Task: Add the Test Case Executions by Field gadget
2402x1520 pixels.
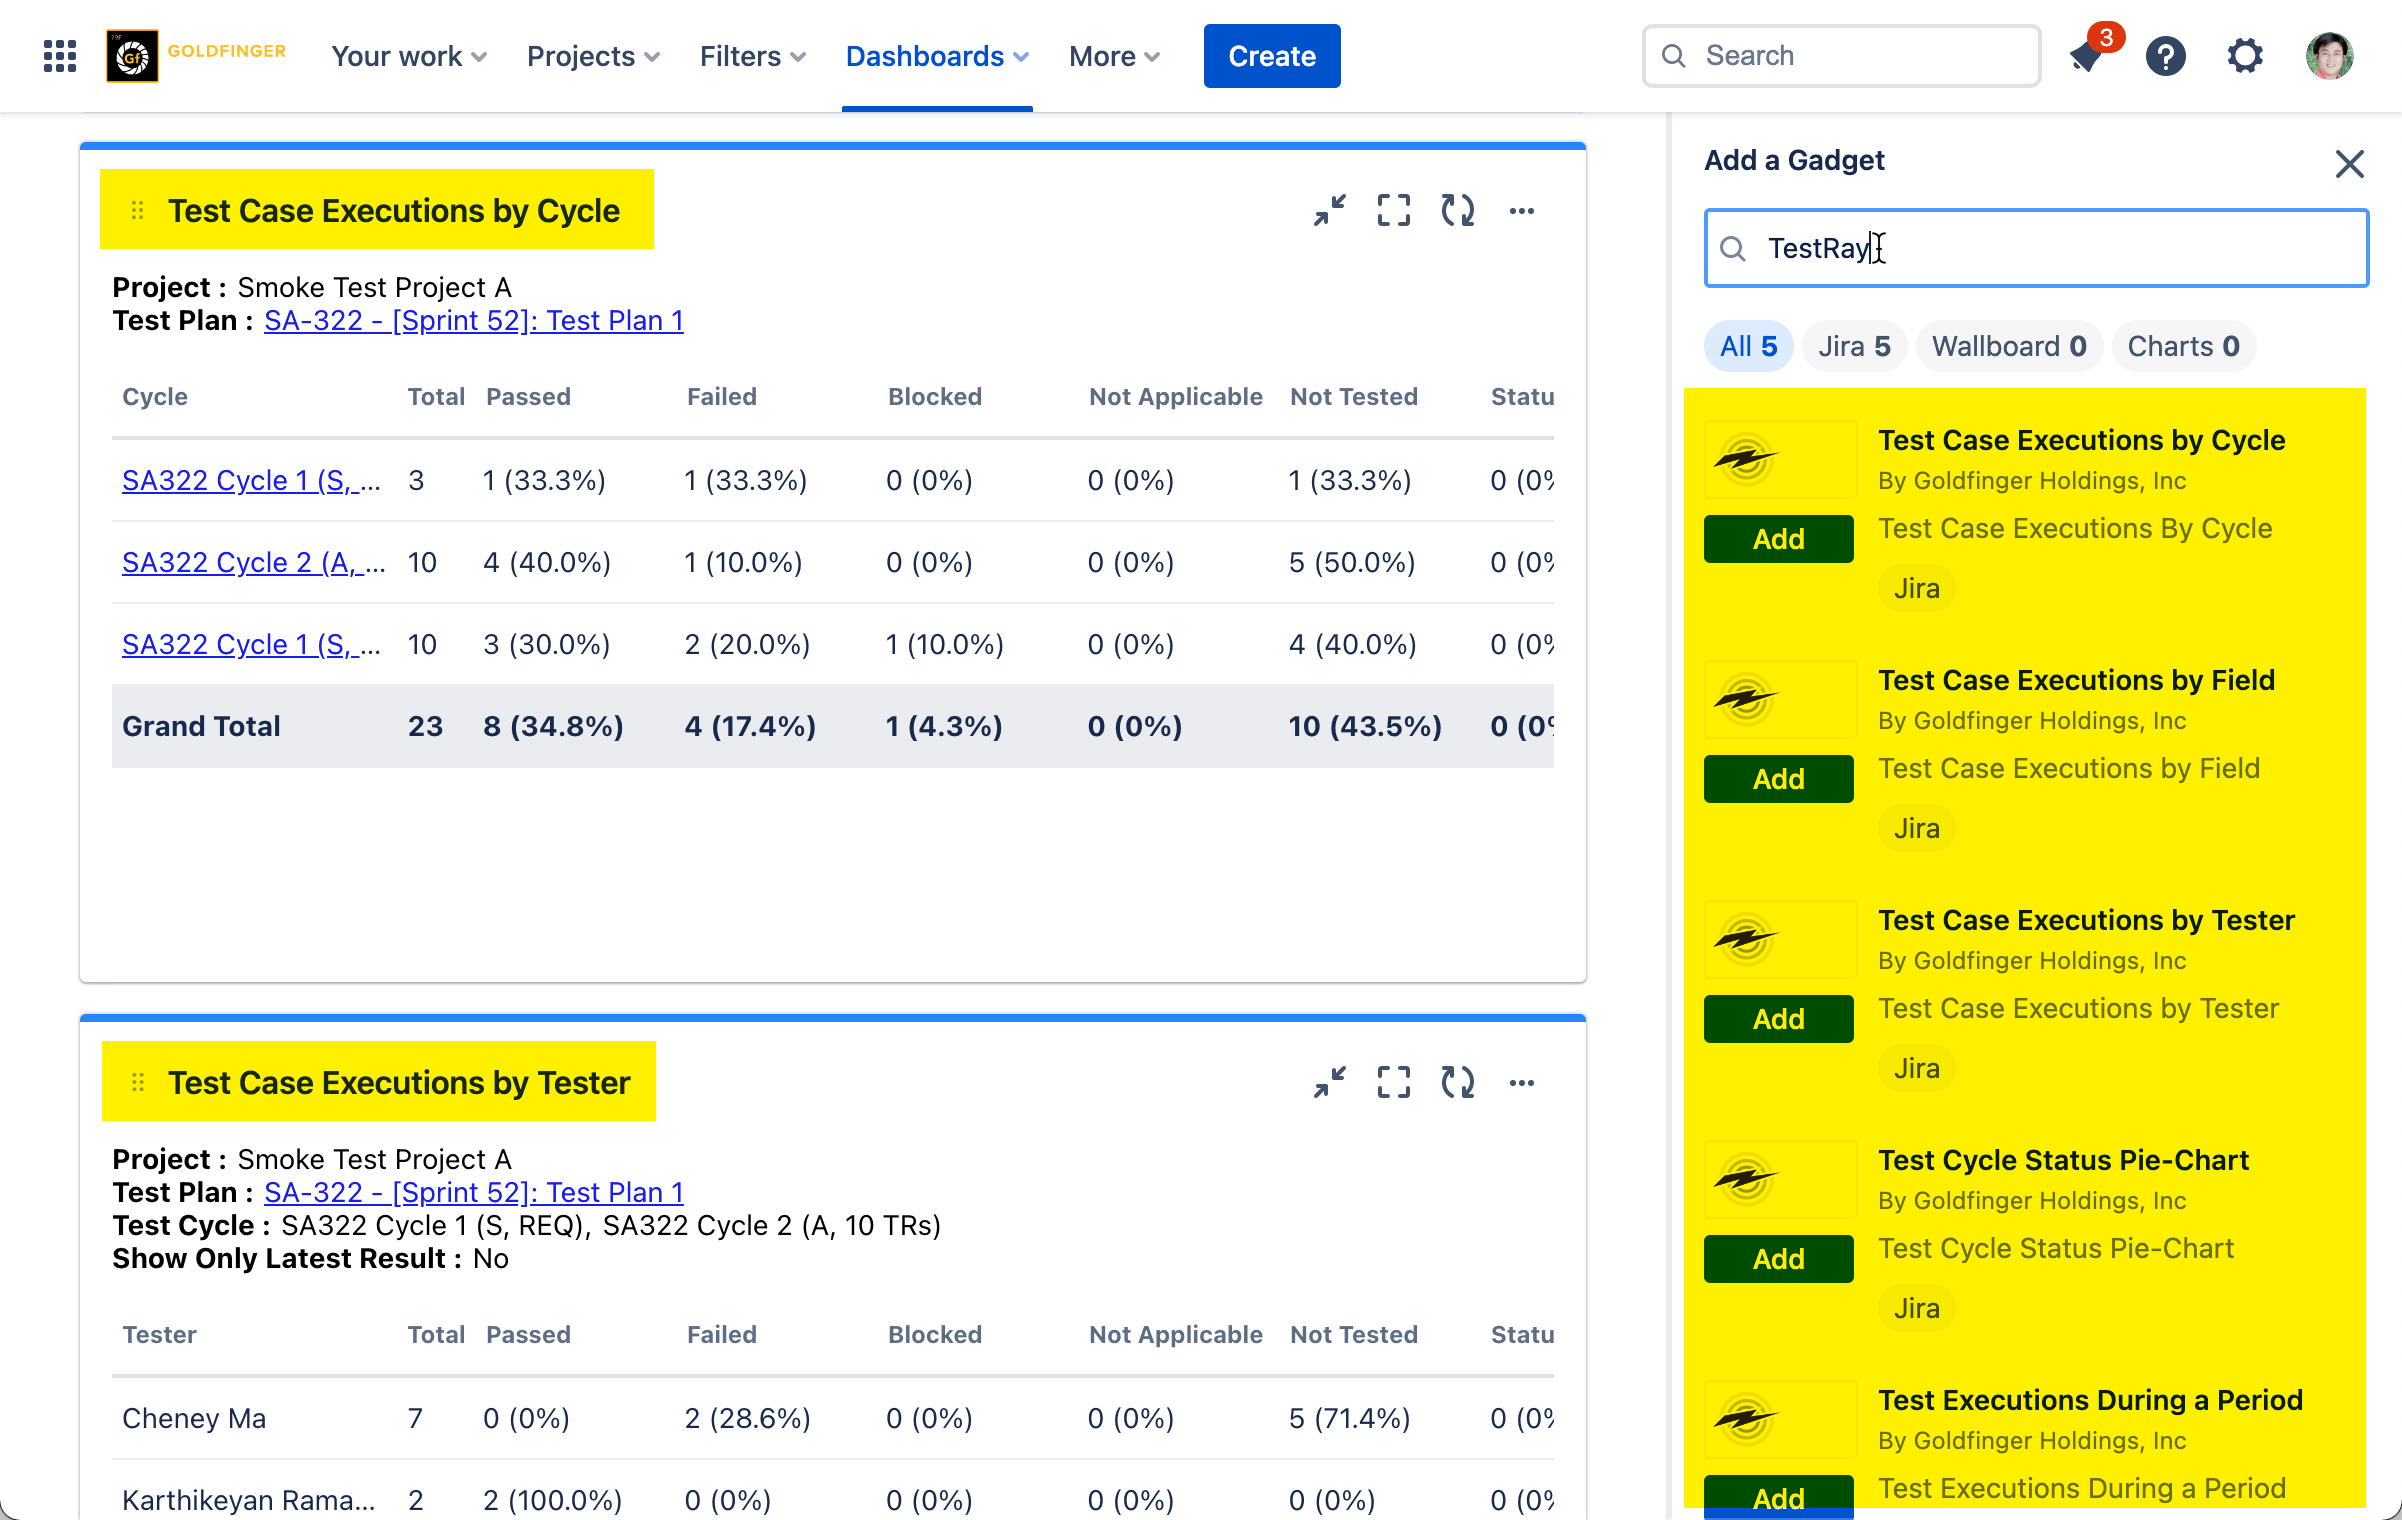Action: (1778, 779)
